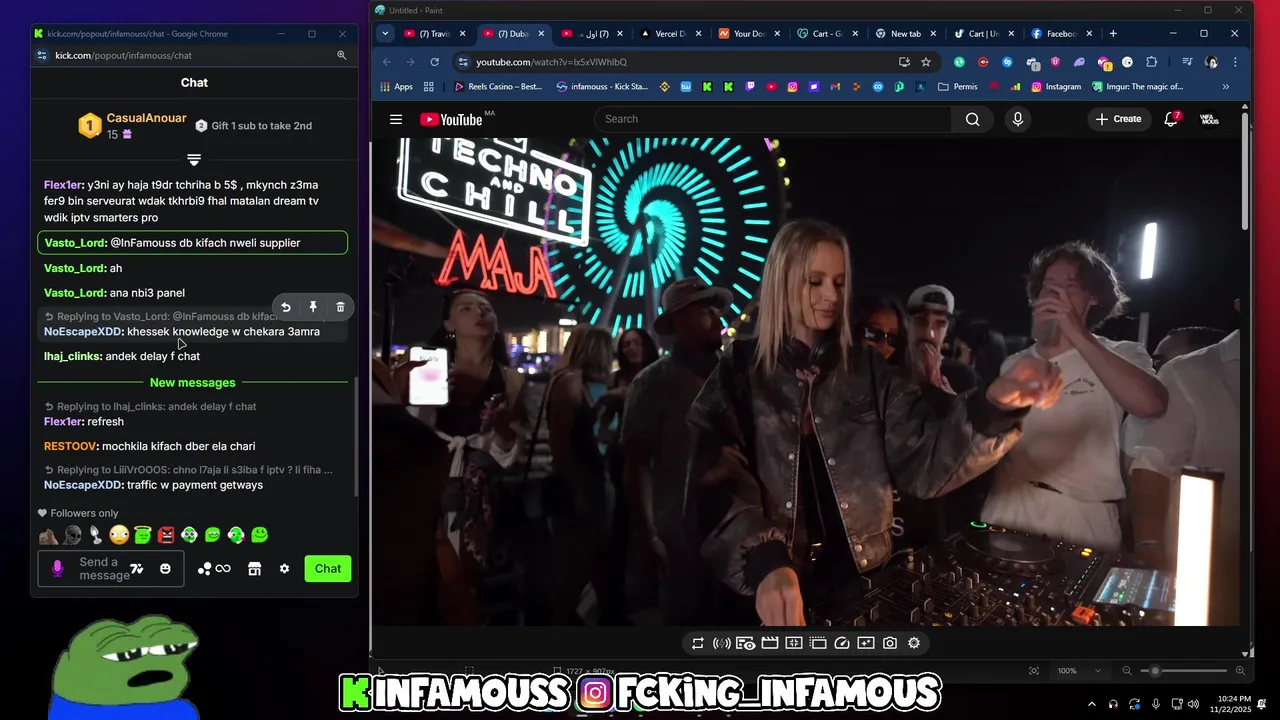Search in Kick popout address bar magnifier
Image resolution: width=1280 pixels, height=720 pixels.
342,55
